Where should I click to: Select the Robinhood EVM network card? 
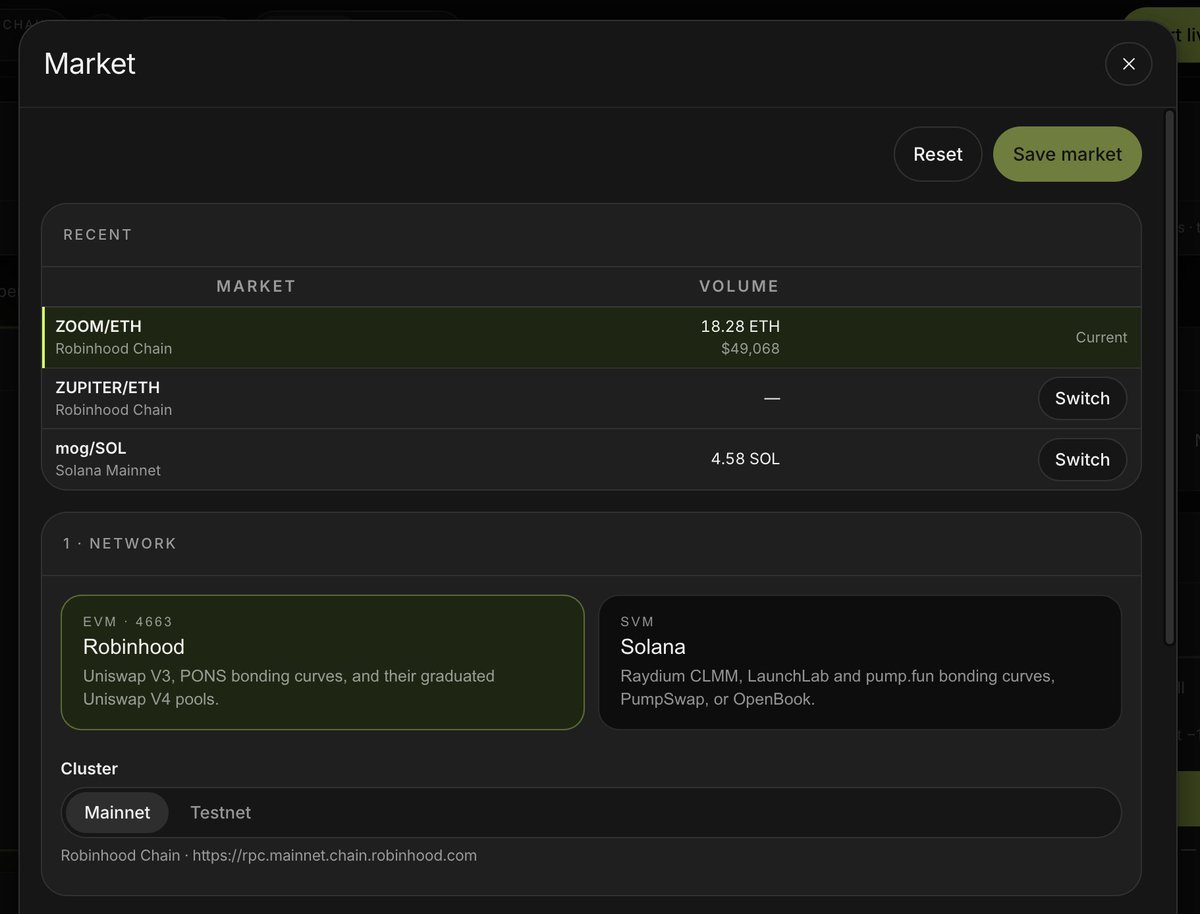322,662
